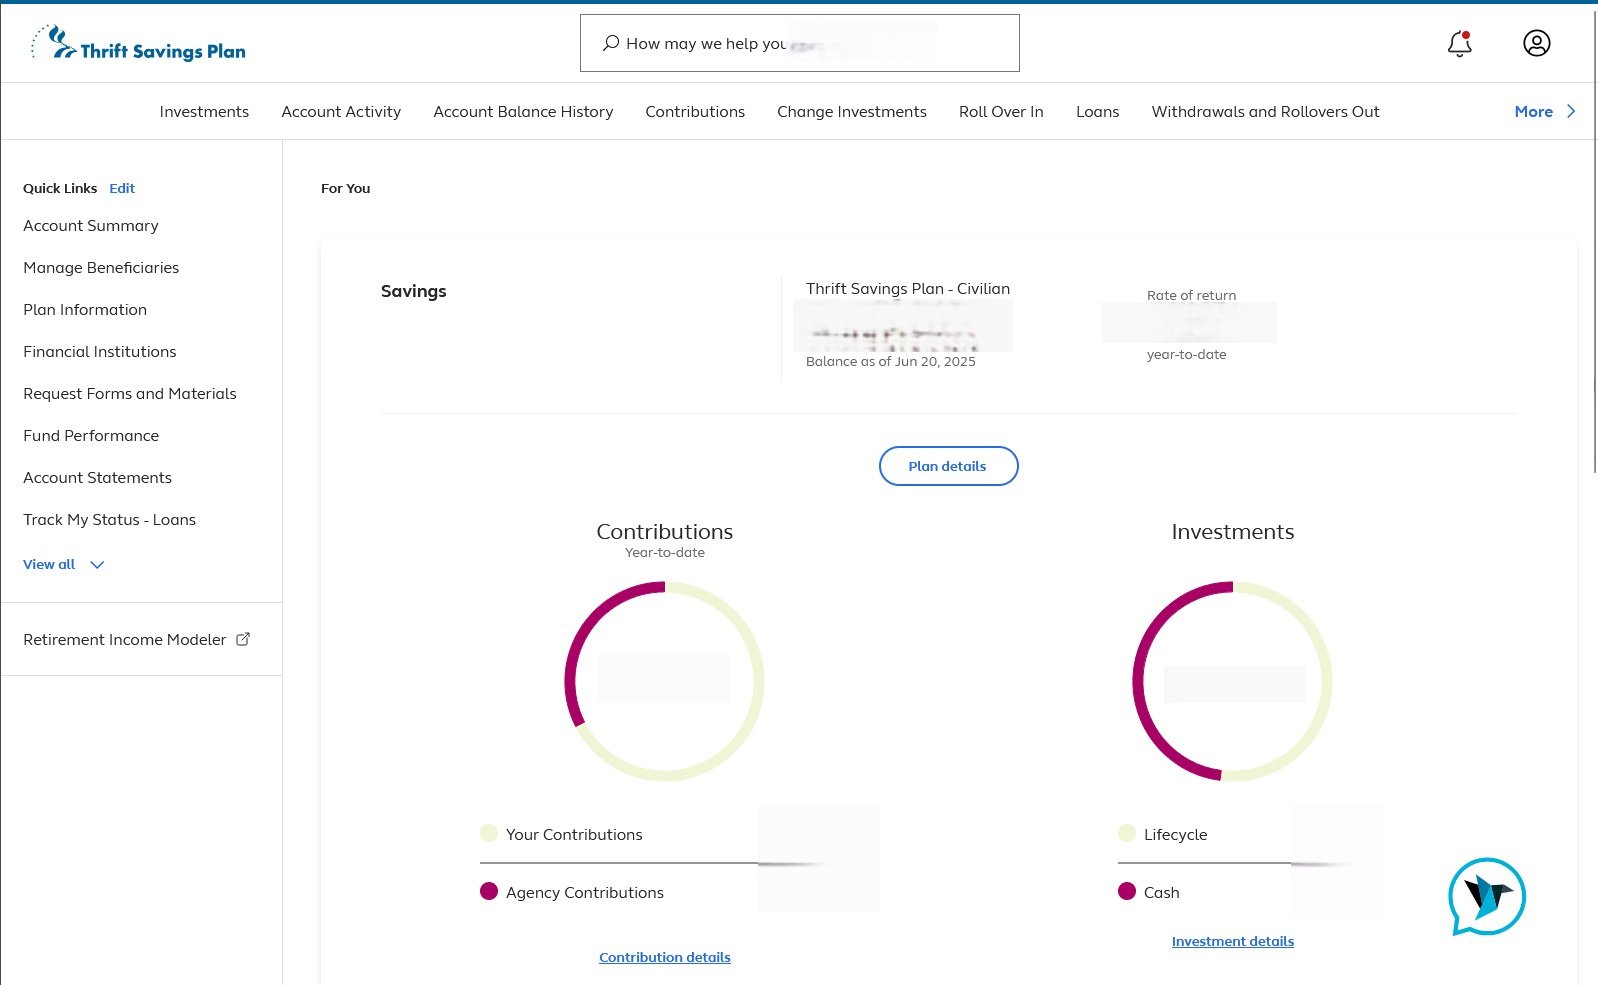This screenshot has height=985, width=1598.
Task: Open the Investment details link
Action: (1233, 941)
